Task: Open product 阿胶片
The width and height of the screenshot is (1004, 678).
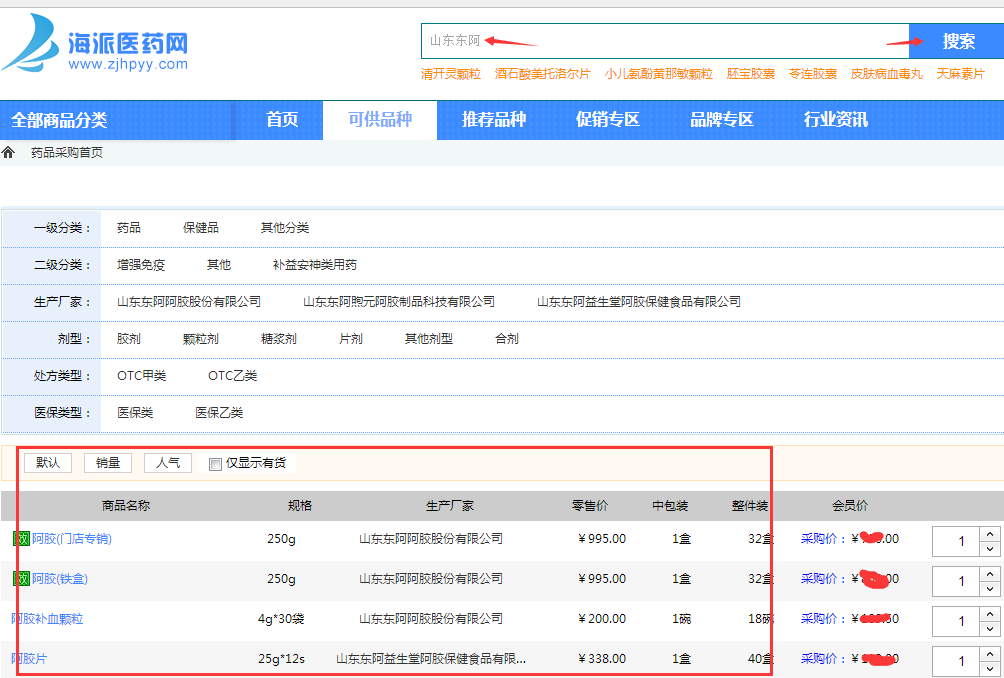Action: click(29, 659)
